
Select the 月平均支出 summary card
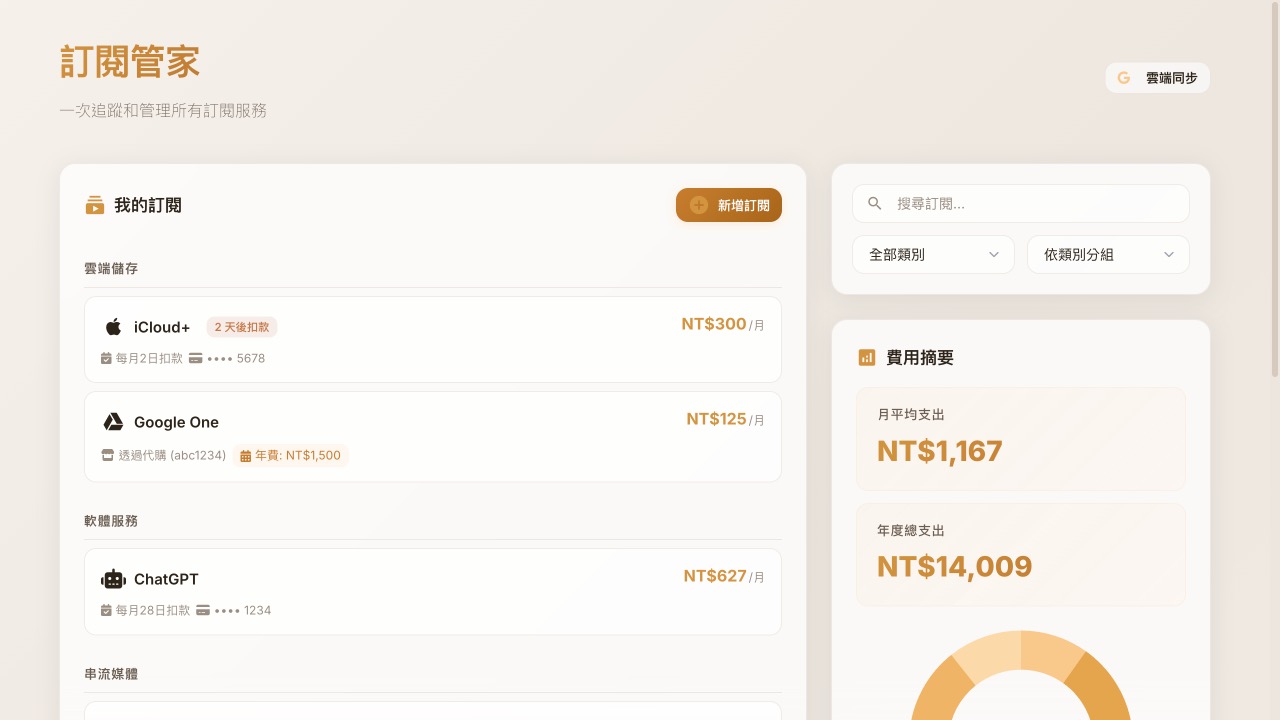coord(1020,439)
